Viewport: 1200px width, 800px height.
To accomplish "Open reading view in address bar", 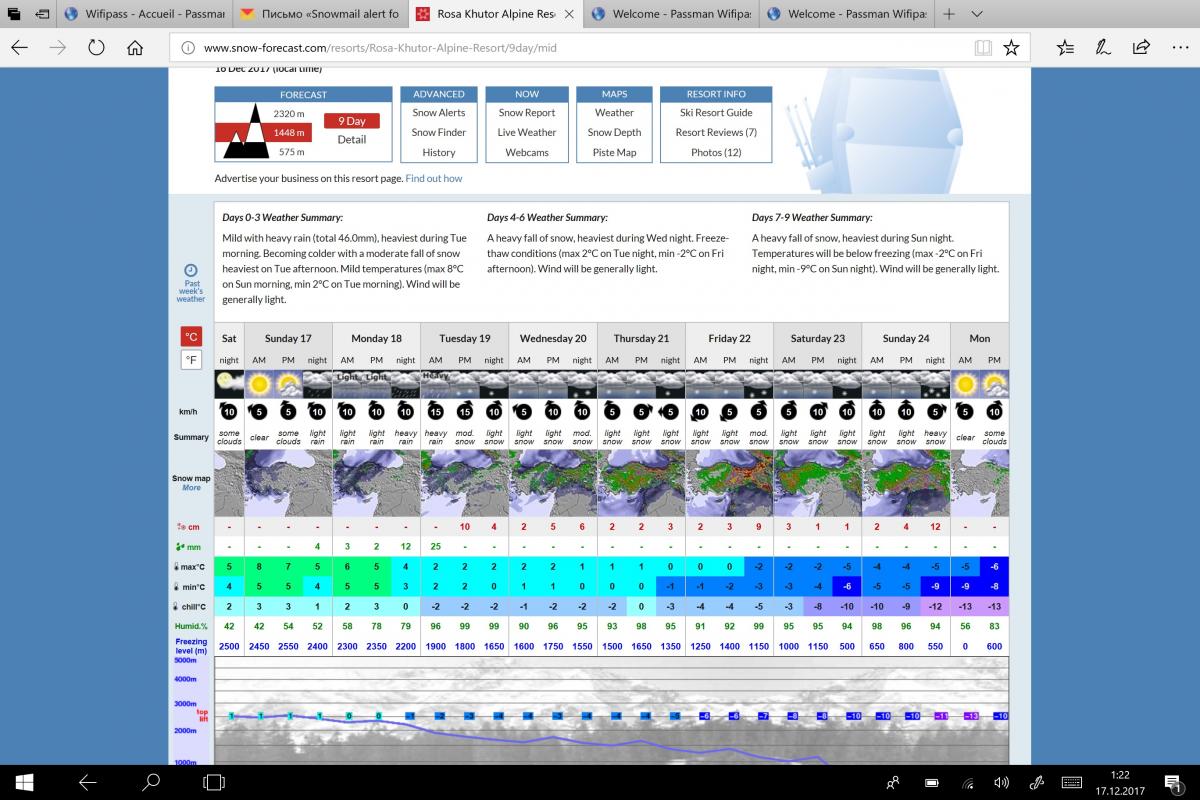I will tap(983, 47).
